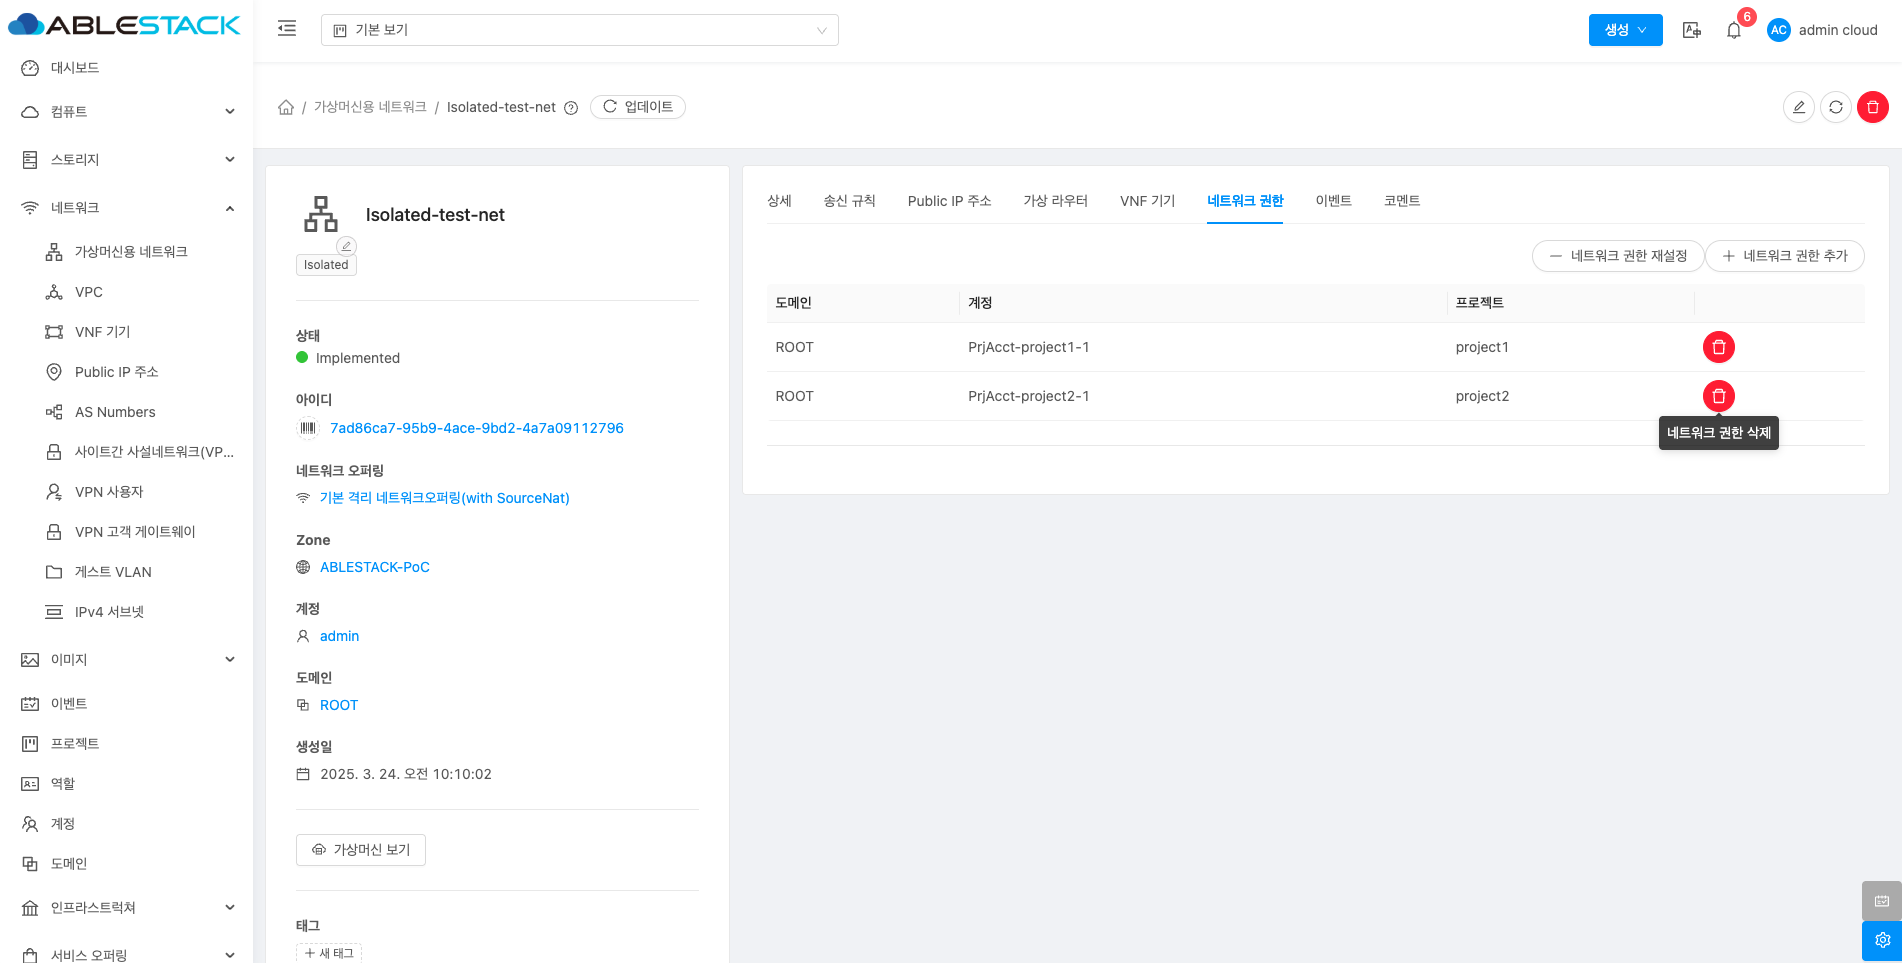The image size is (1902, 963).
Task: Switch to the 송신 규칙 tab
Action: pos(849,201)
